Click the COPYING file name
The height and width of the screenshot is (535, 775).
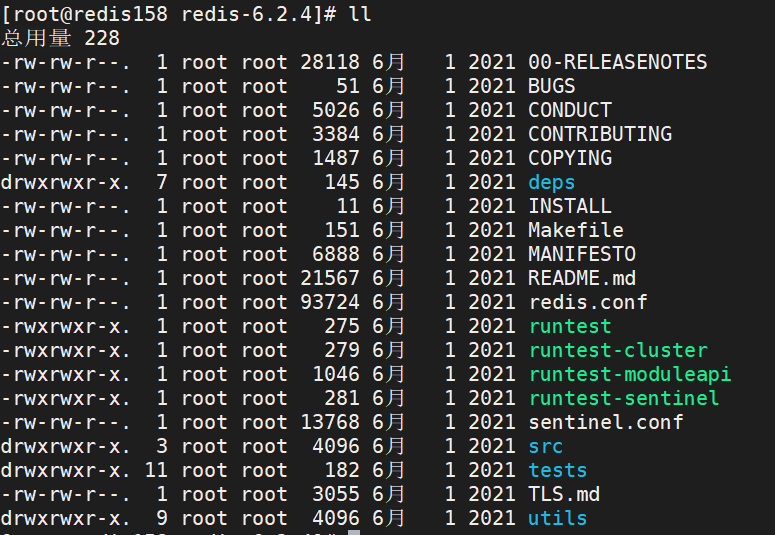569,158
